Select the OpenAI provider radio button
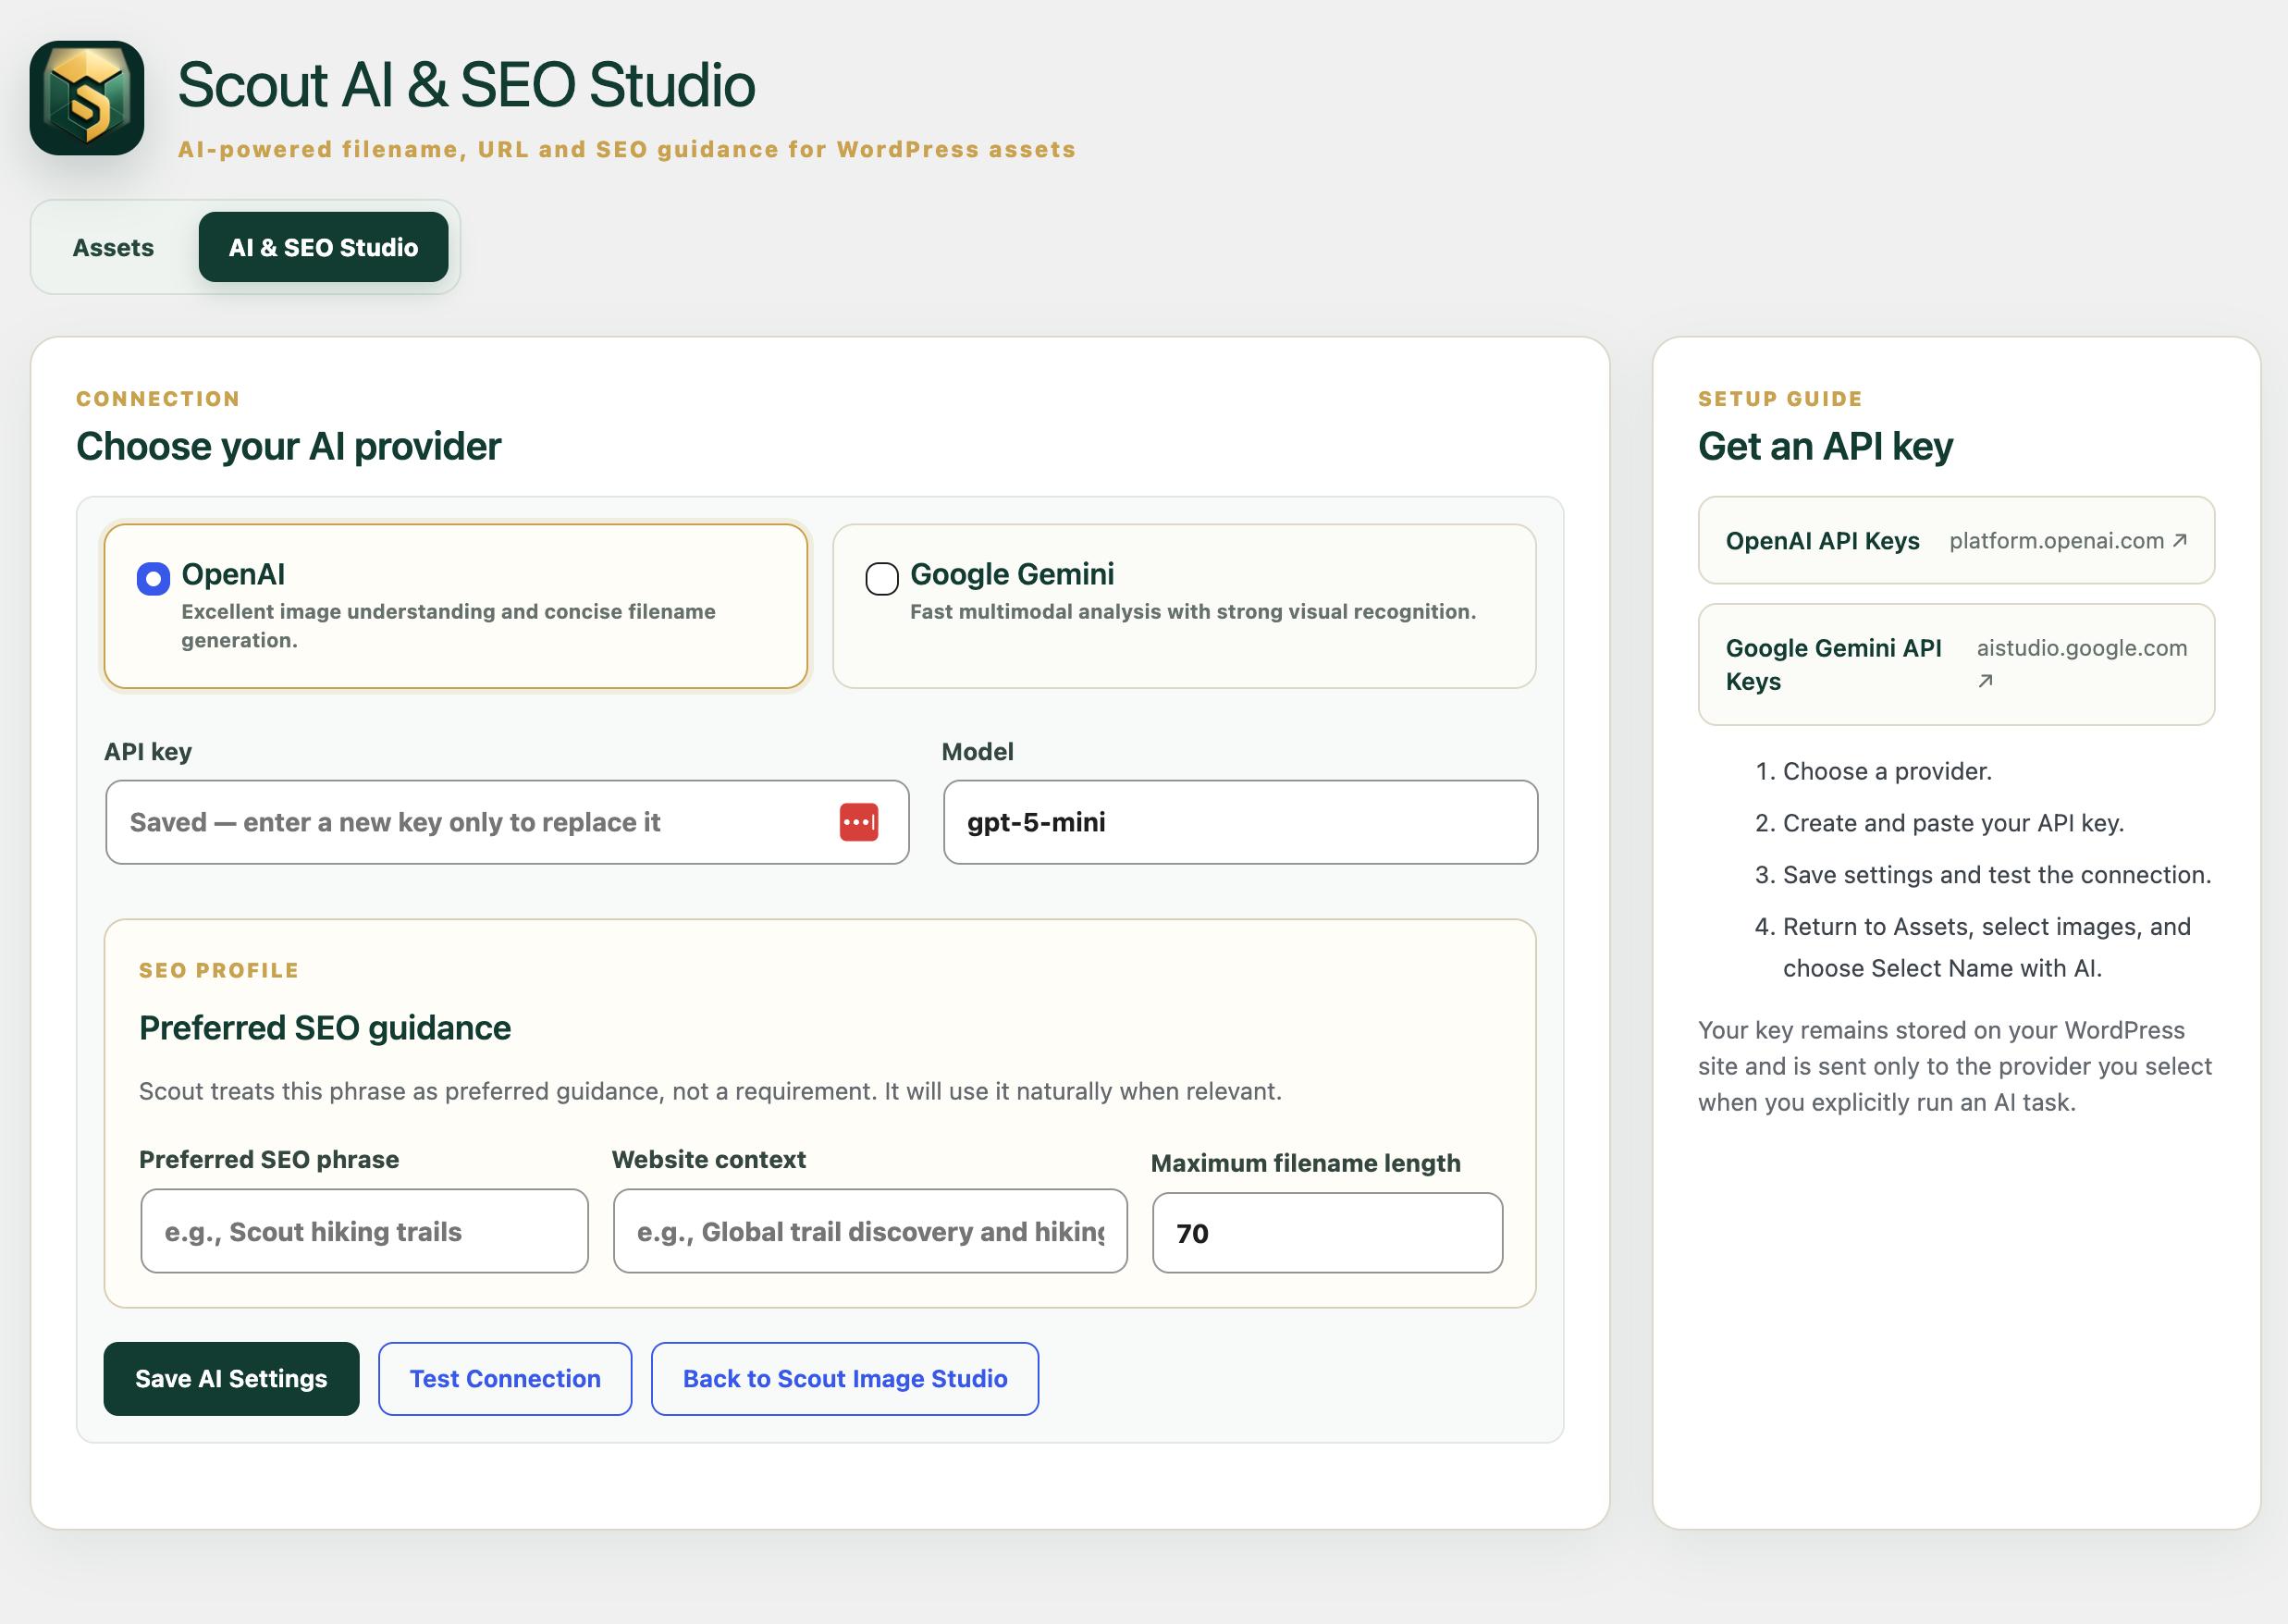Screen dimensions: 2288x1624 (x=153, y=578)
